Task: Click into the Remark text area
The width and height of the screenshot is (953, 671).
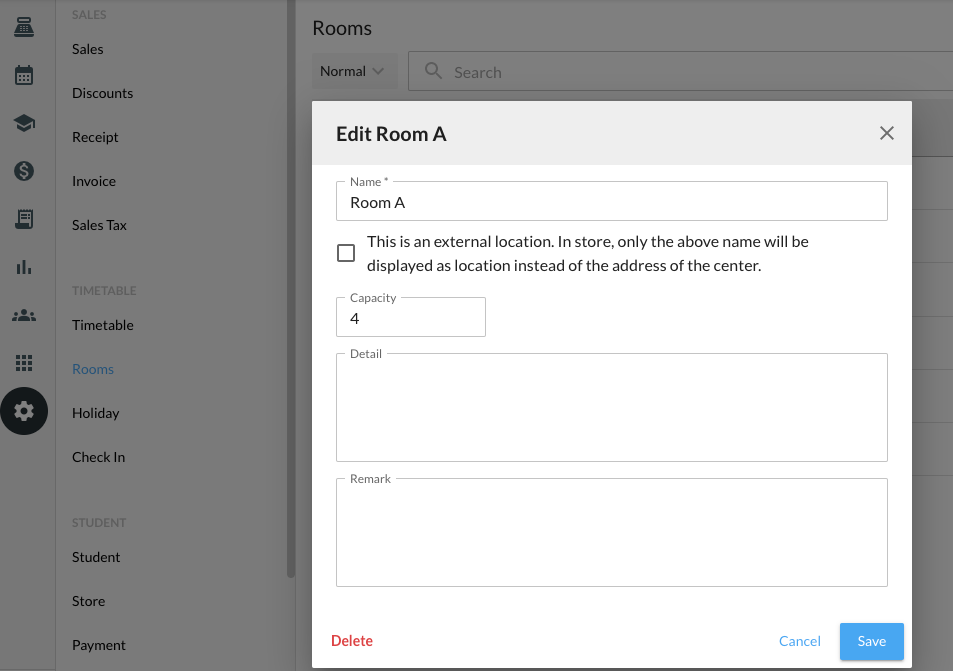Action: (x=611, y=532)
